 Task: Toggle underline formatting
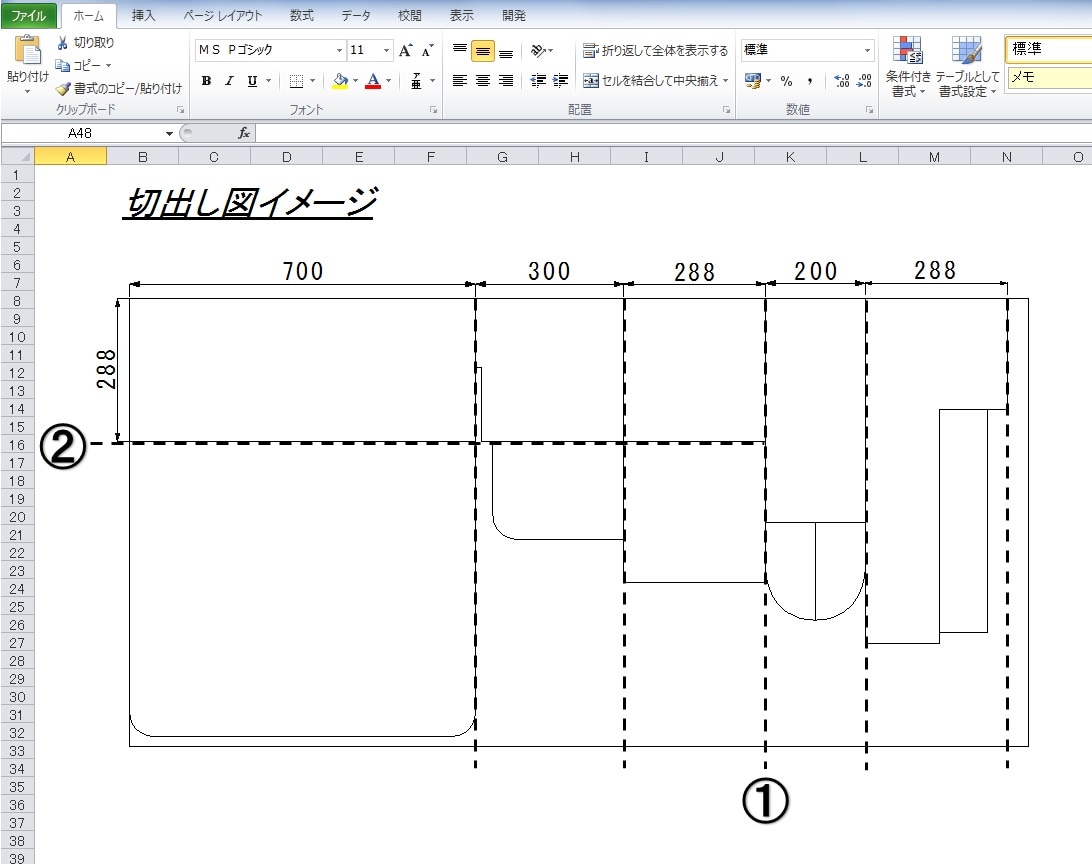(x=252, y=81)
